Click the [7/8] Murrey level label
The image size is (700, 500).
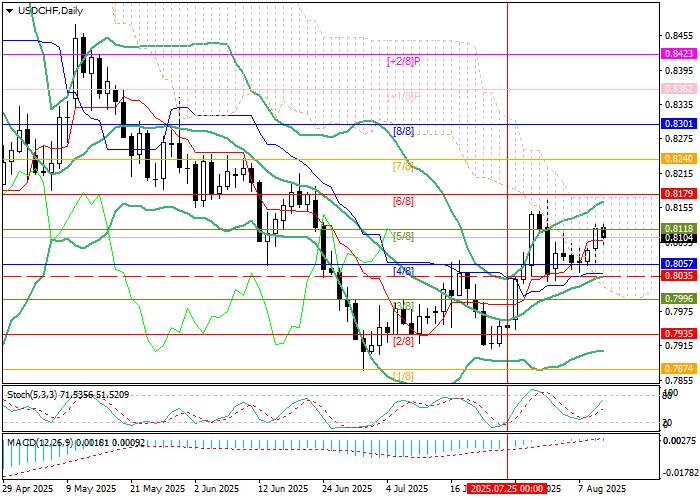coord(403,167)
